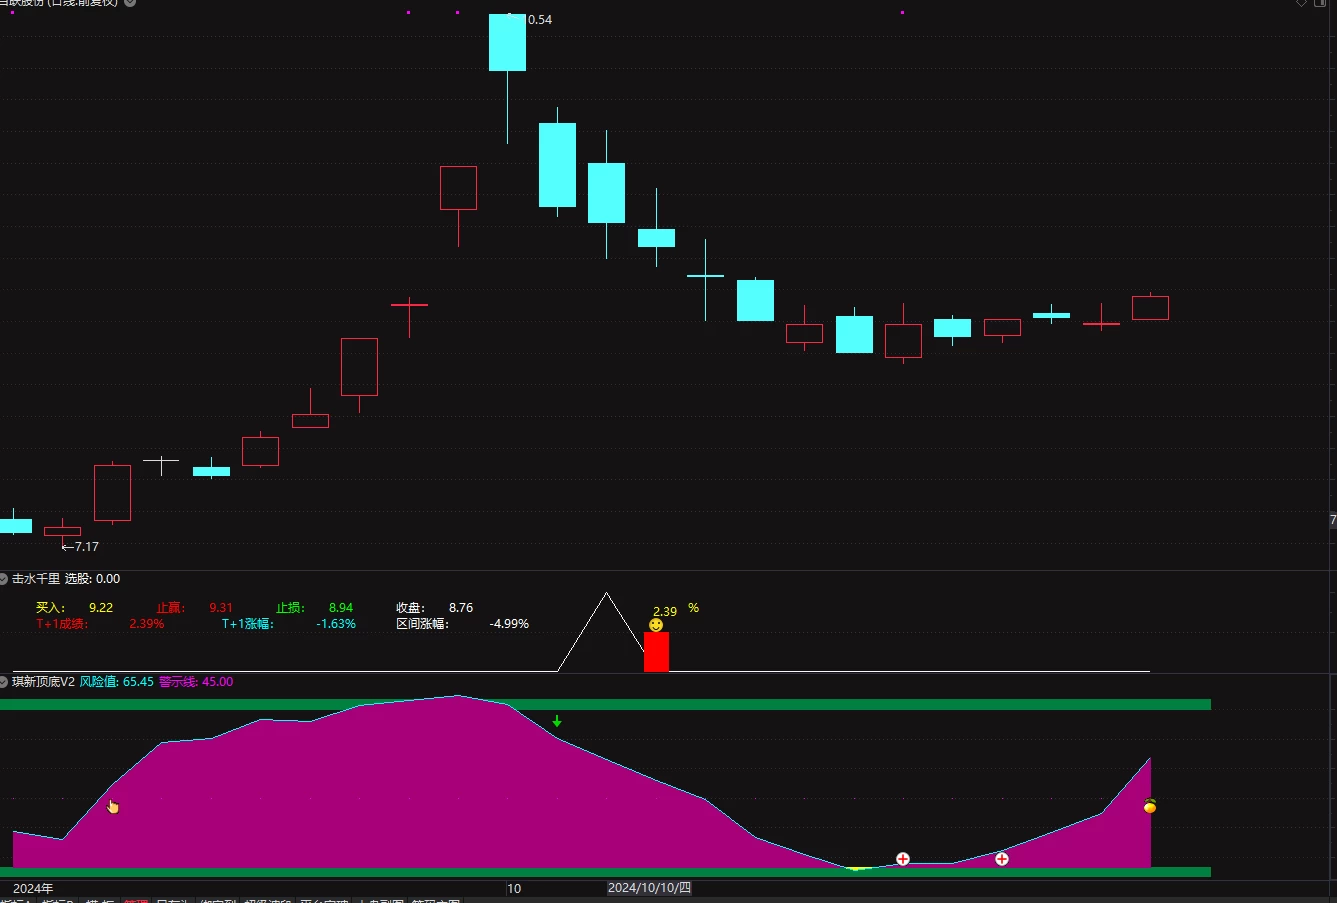
Task: Click the 止损 value 8.94
Action: [x=341, y=608]
